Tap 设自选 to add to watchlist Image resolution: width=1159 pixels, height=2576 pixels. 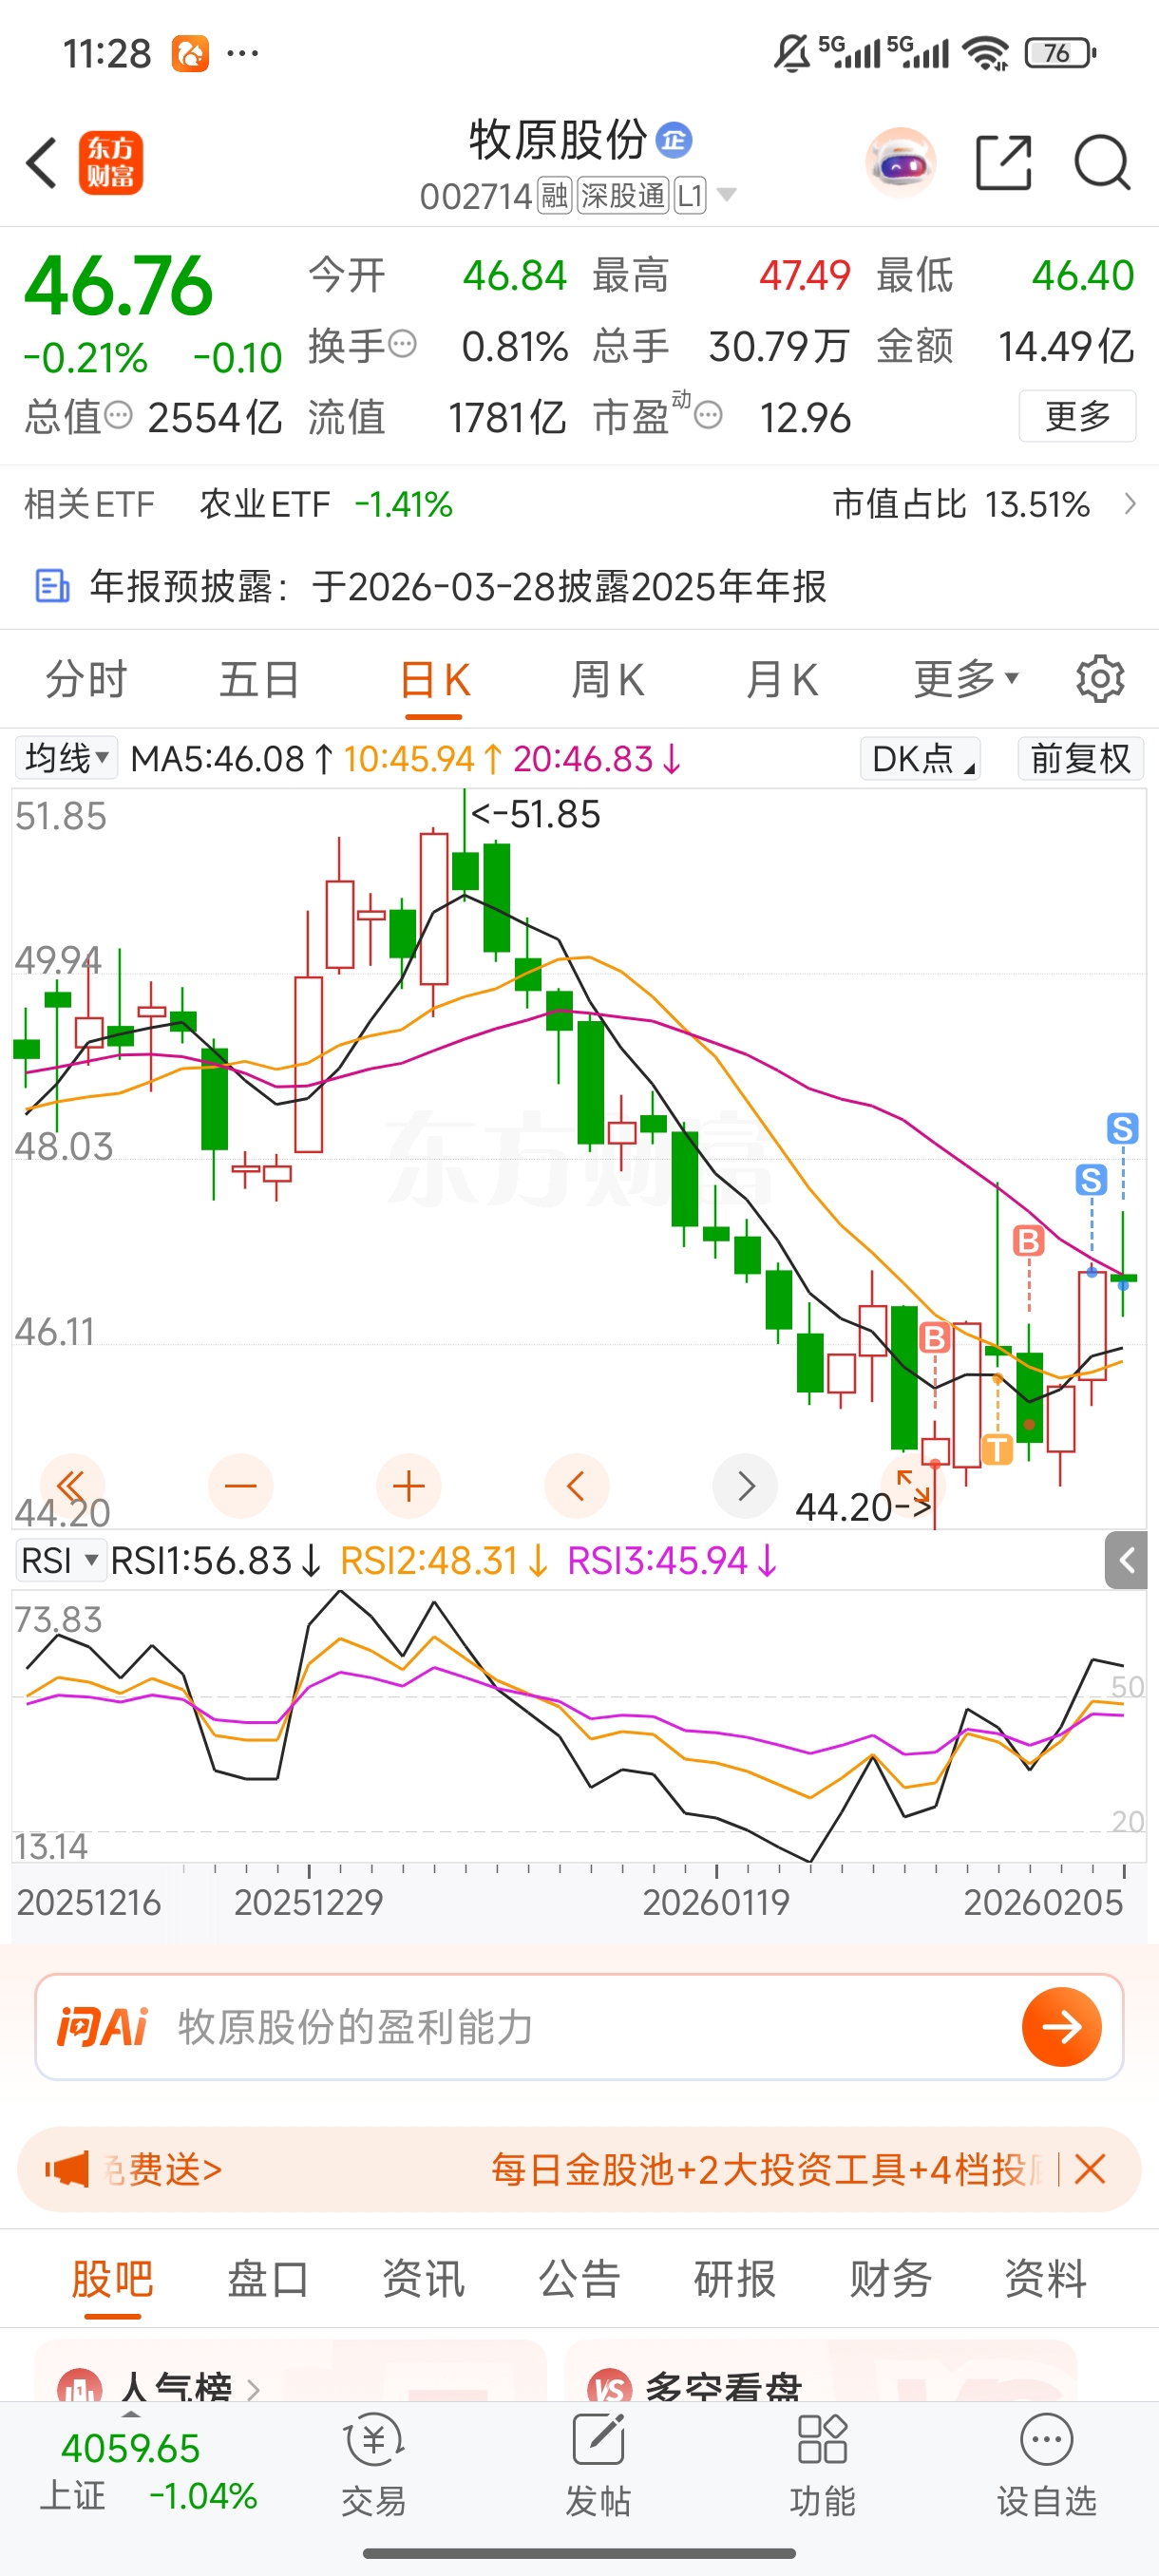(x=1046, y=2465)
